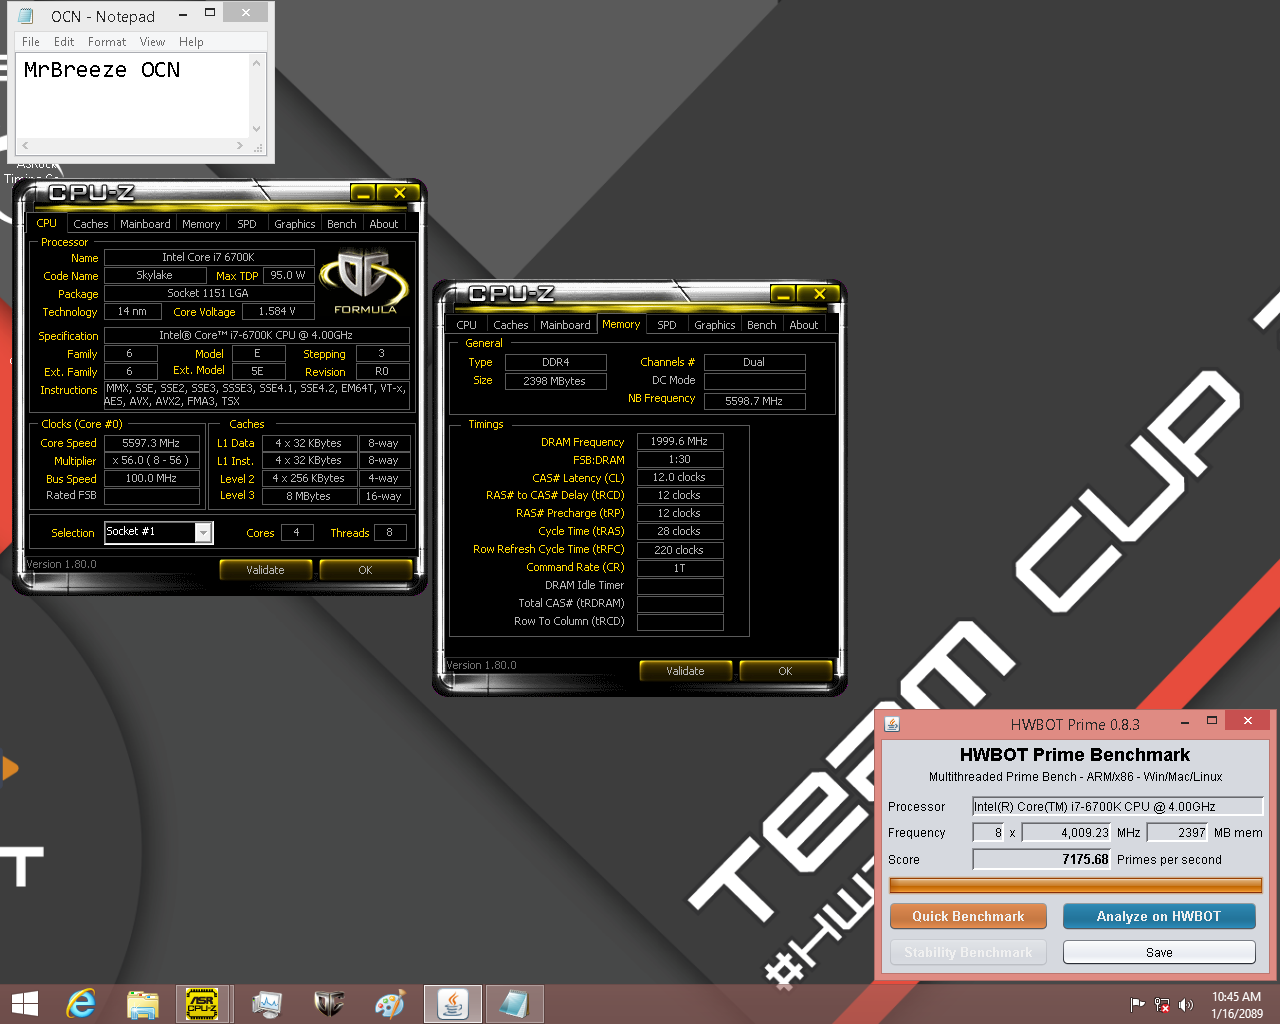Open the View menu in Notepad
Viewport: 1280px width, 1024px height.
152,42
